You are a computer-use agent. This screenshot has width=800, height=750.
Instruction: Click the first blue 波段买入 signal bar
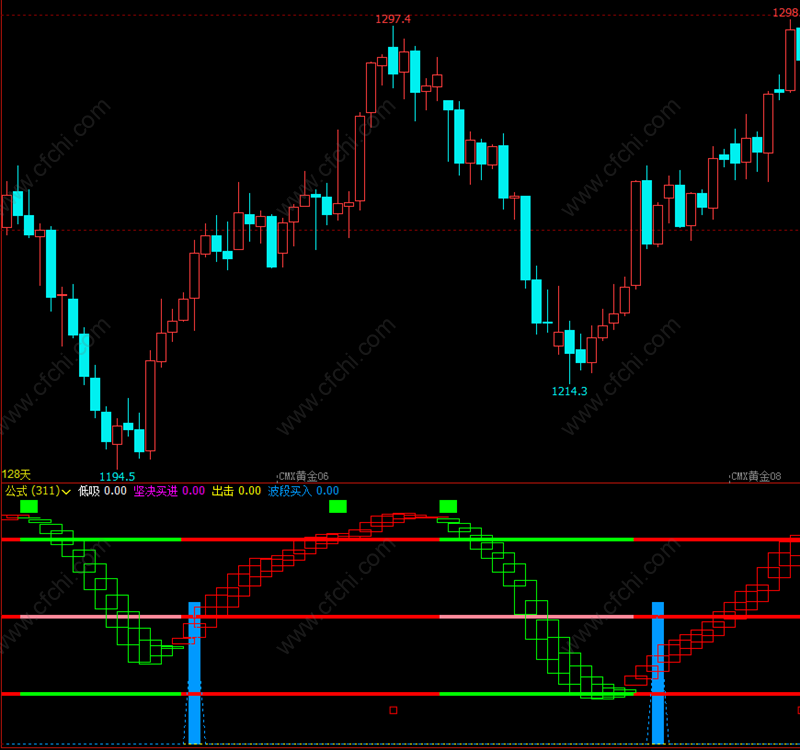point(194,673)
